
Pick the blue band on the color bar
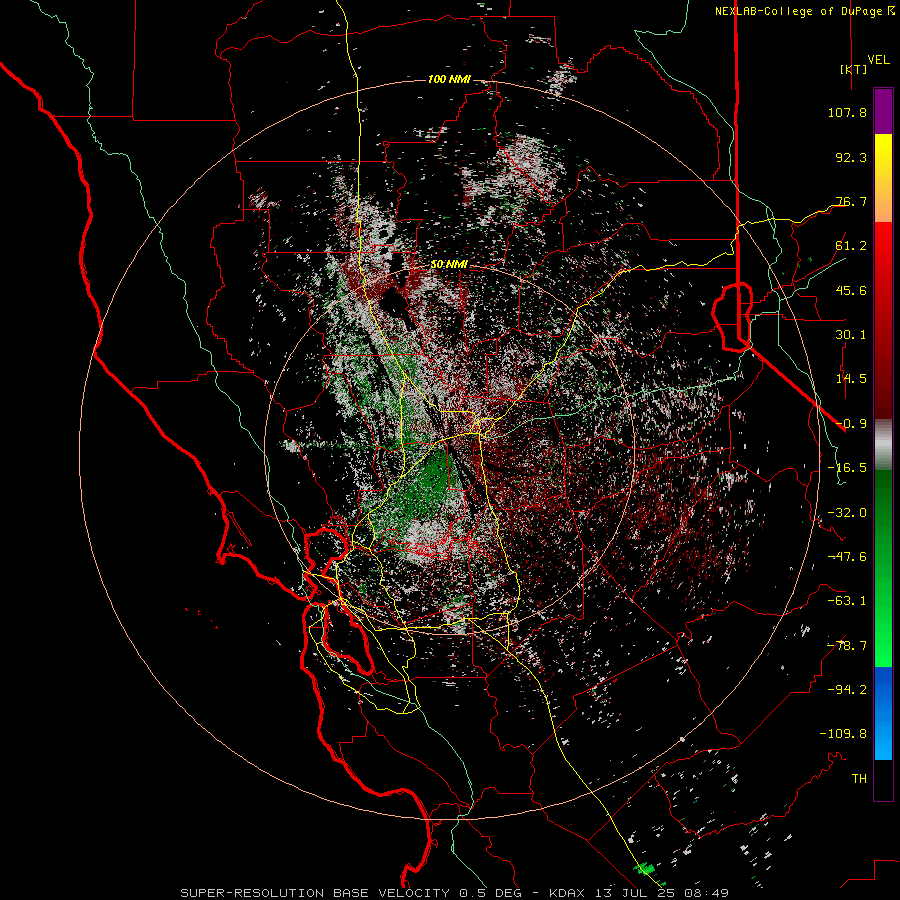pos(883,713)
